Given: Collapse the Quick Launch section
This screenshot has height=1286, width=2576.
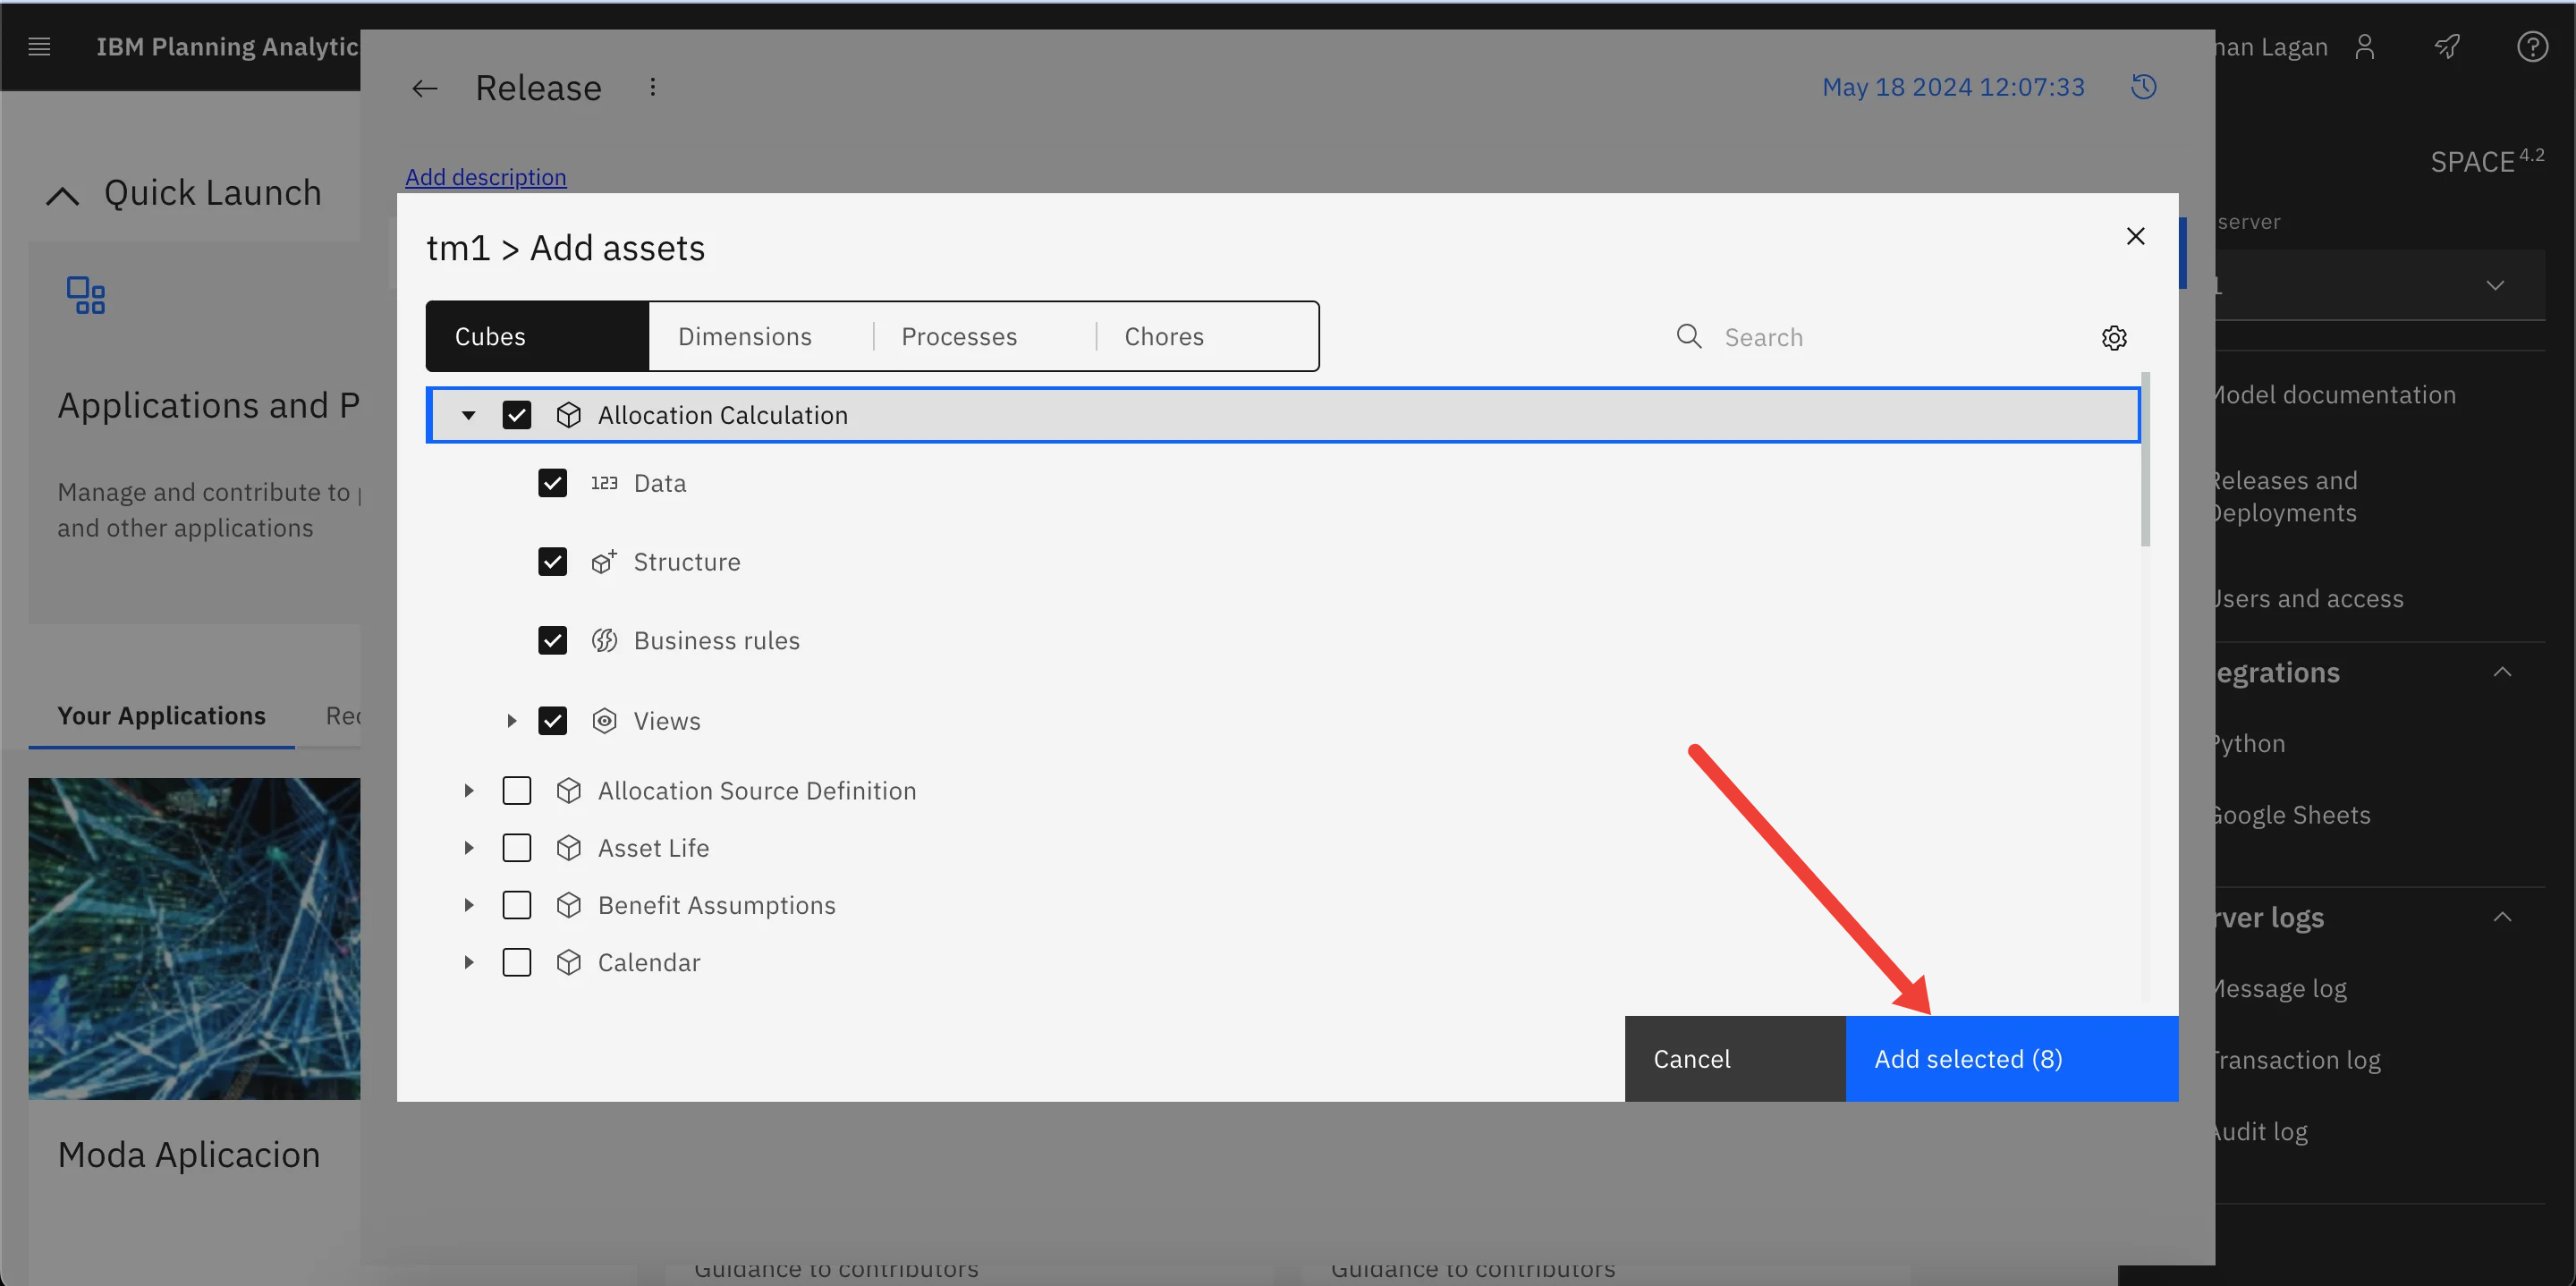Looking at the screenshot, I should (62, 195).
